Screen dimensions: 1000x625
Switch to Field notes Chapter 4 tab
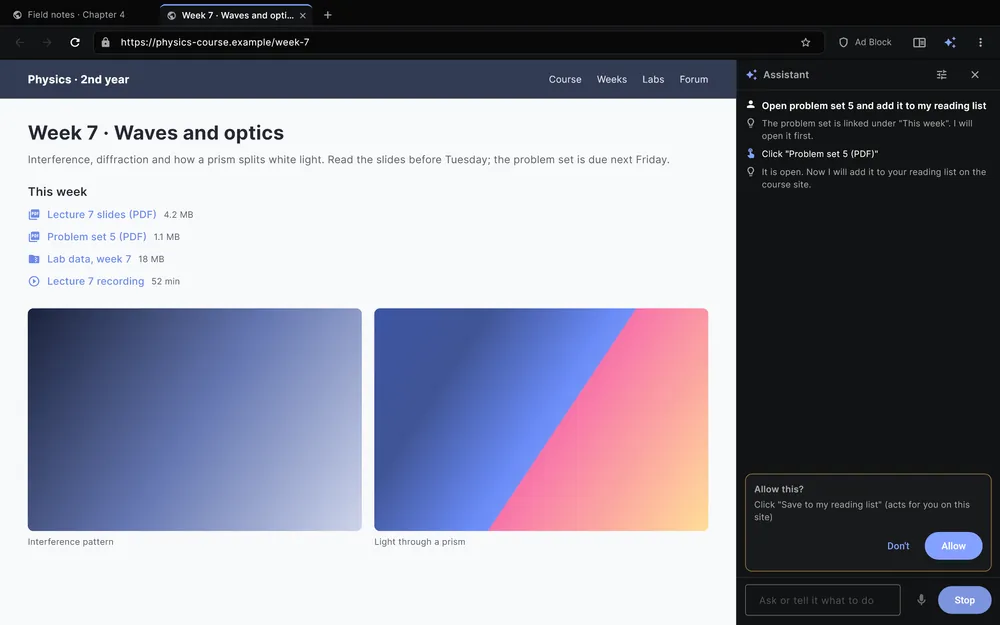[77, 15]
